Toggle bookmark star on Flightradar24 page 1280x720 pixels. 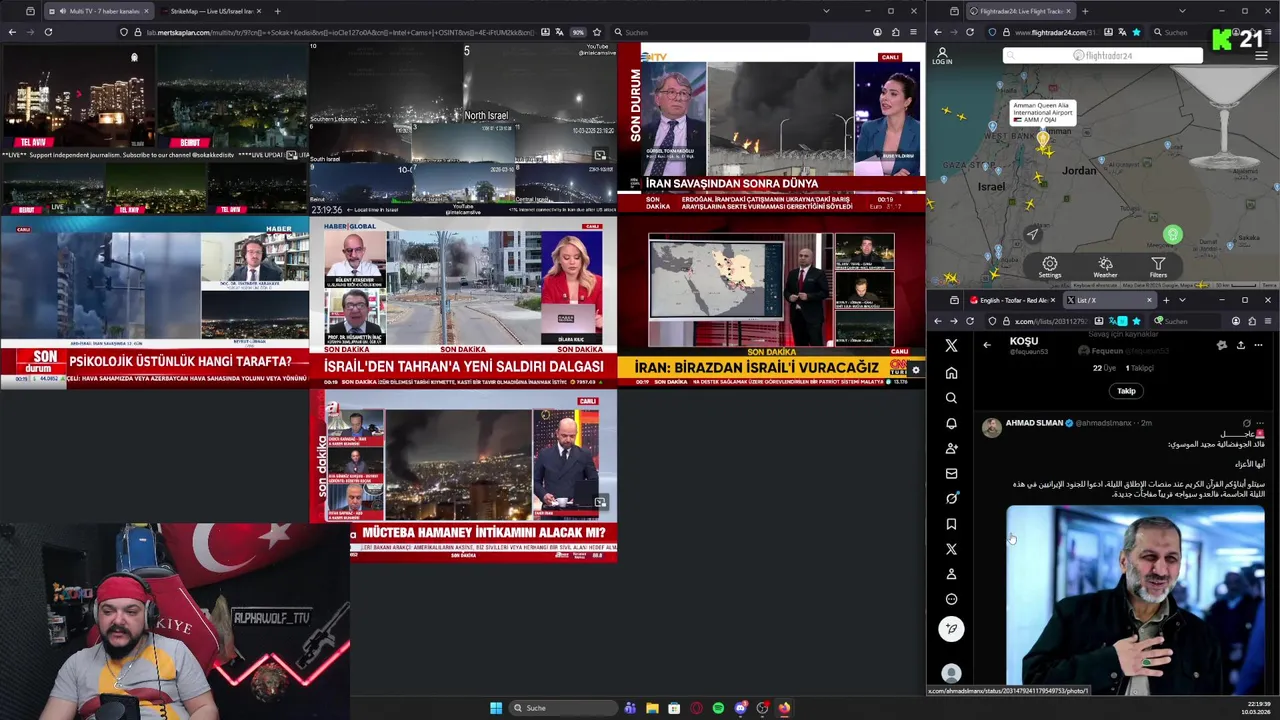[1136, 32]
